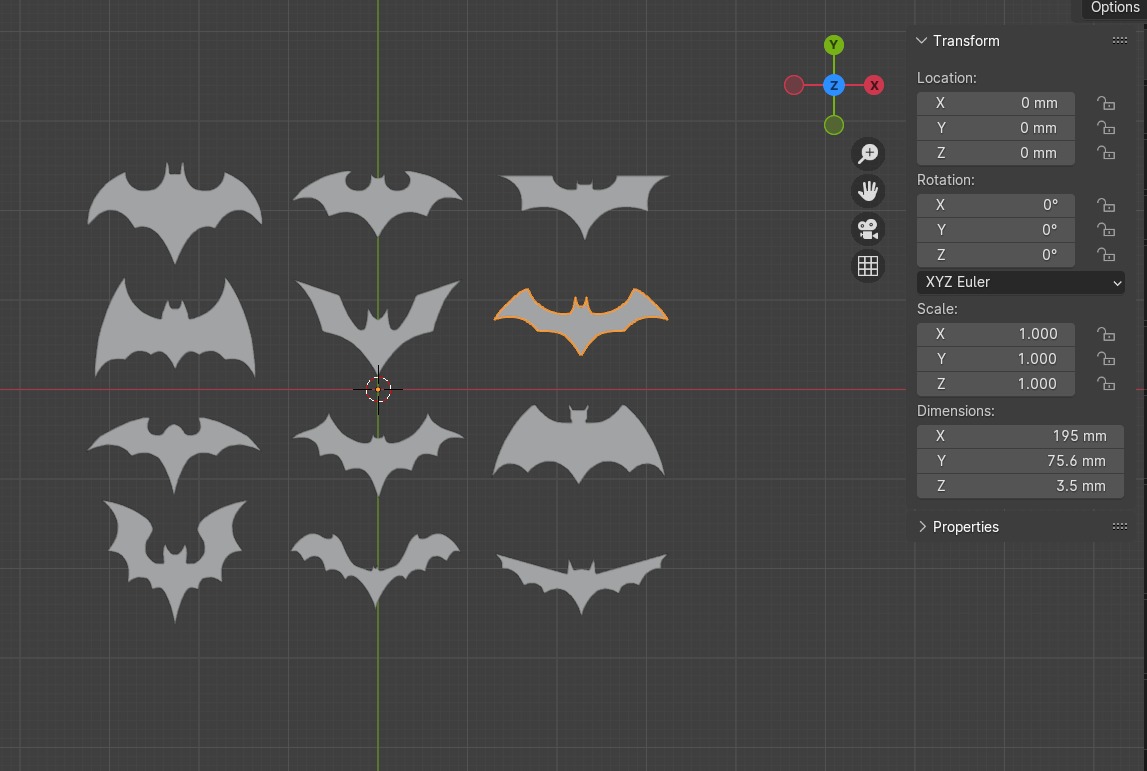Click the Rotation Y field
The width and height of the screenshot is (1147, 771).
tap(996, 230)
